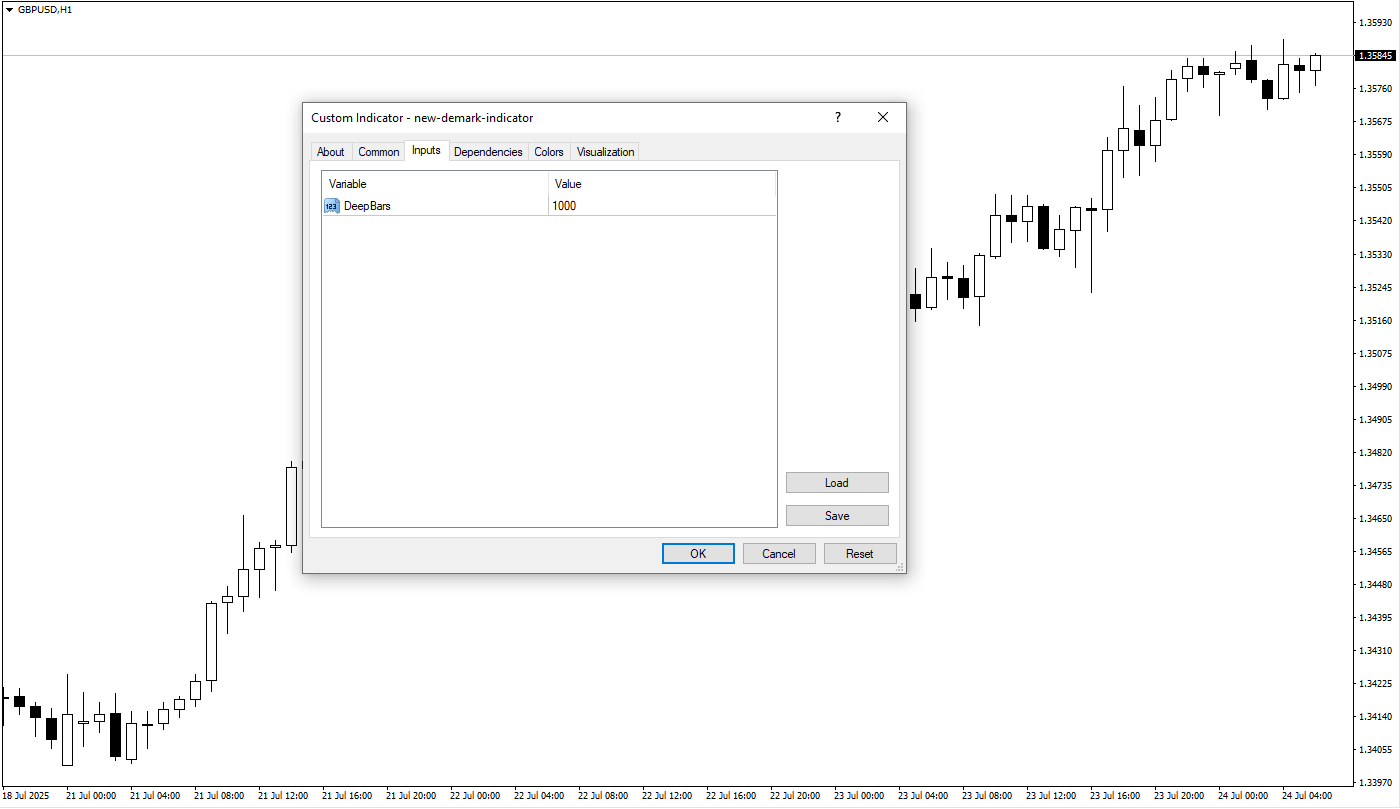Screen dimensions: 1400x809
Task: Click Reset to restore defaults
Action: click(x=860, y=554)
